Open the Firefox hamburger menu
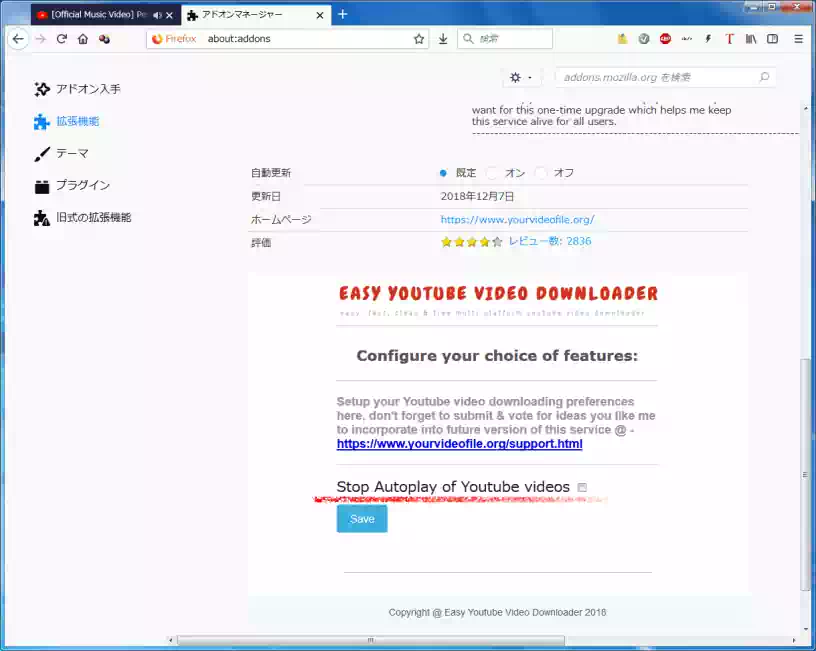Screen dimensions: 816x651 click(x=798, y=39)
